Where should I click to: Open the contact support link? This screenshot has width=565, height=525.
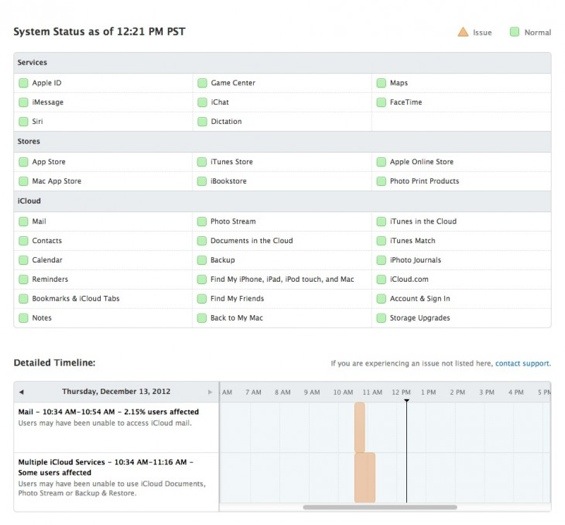(x=523, y=363)
